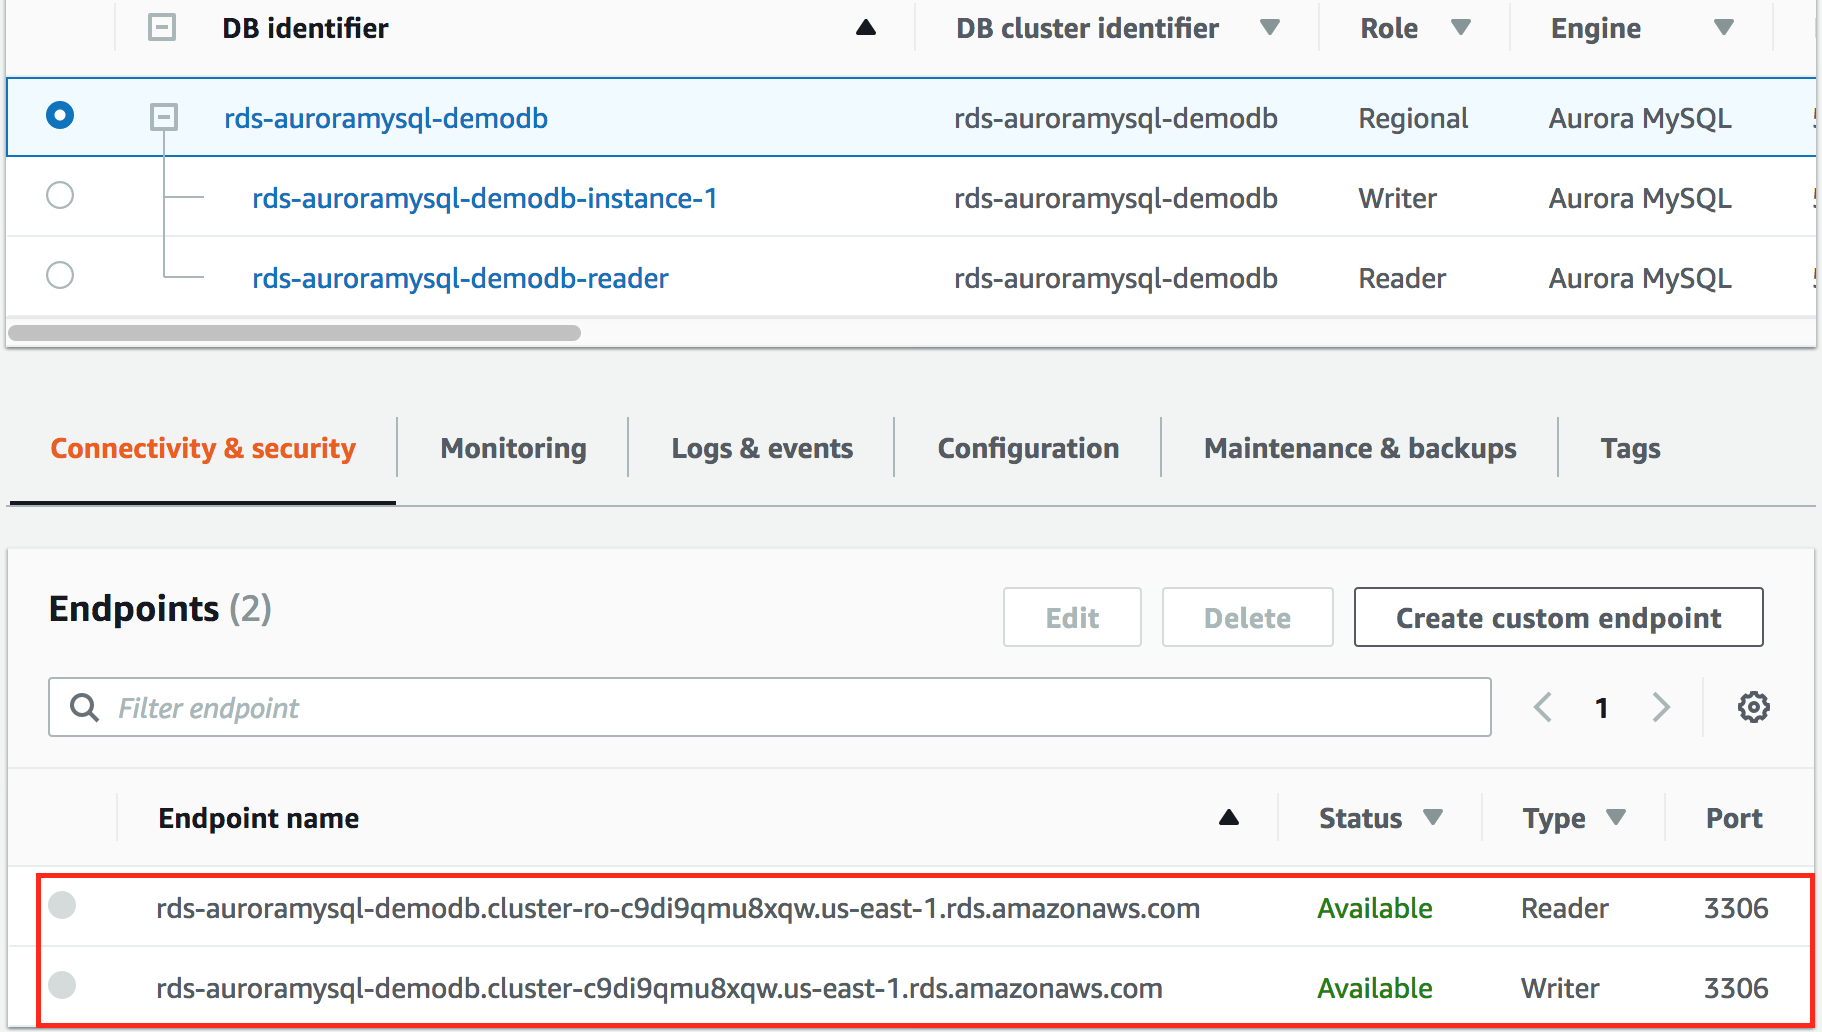The width and height of the screenshot is (1822, 1032).
Task: Click Aurora MySQL engine cell in Regional row
Action: [x=1640, y=118]
